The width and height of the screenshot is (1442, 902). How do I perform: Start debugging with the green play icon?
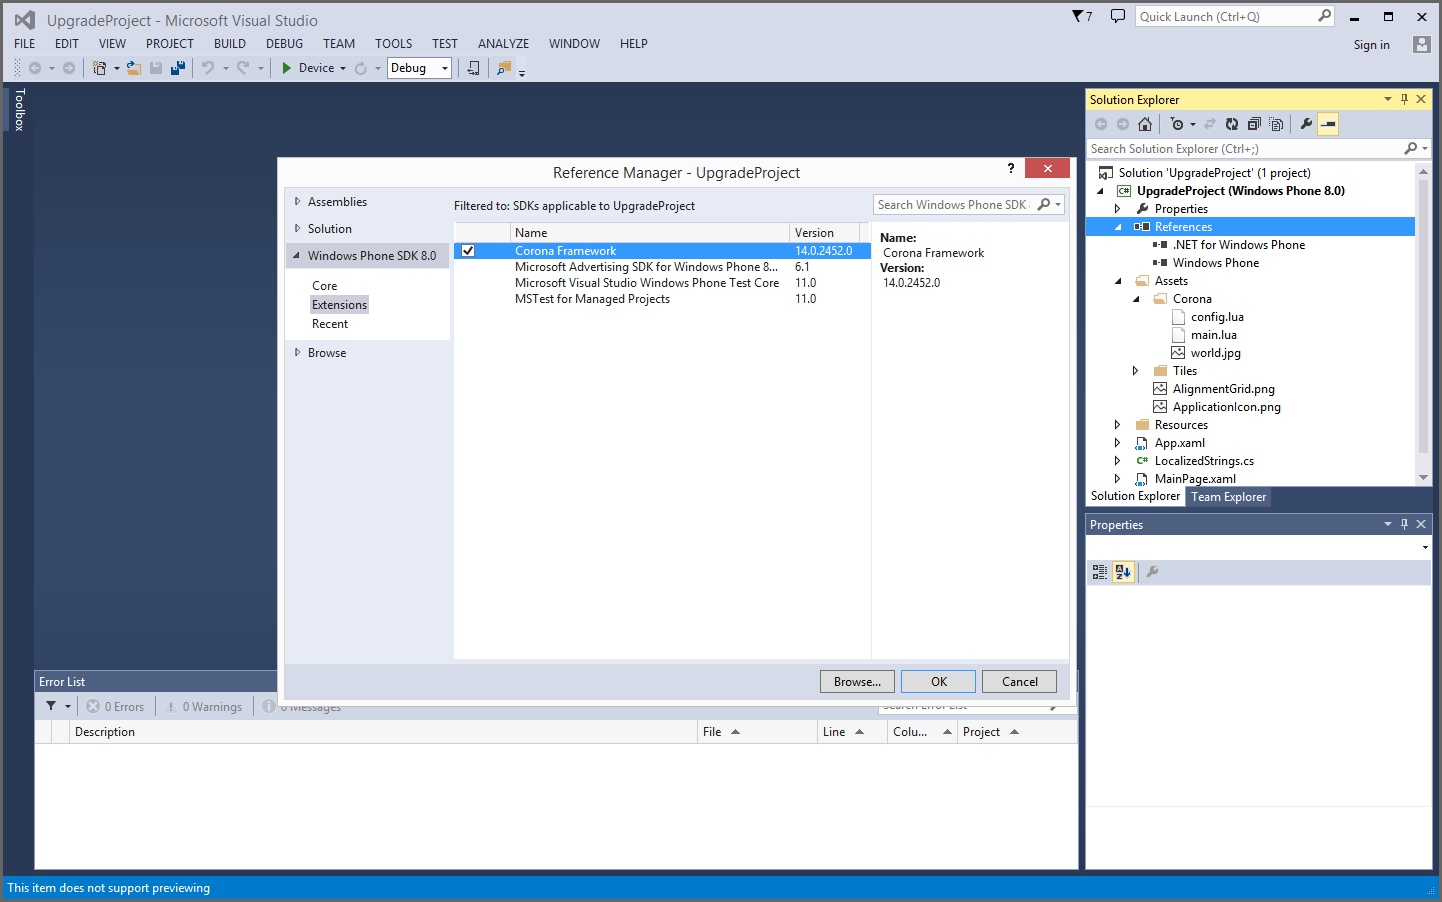tap(287, 68)
